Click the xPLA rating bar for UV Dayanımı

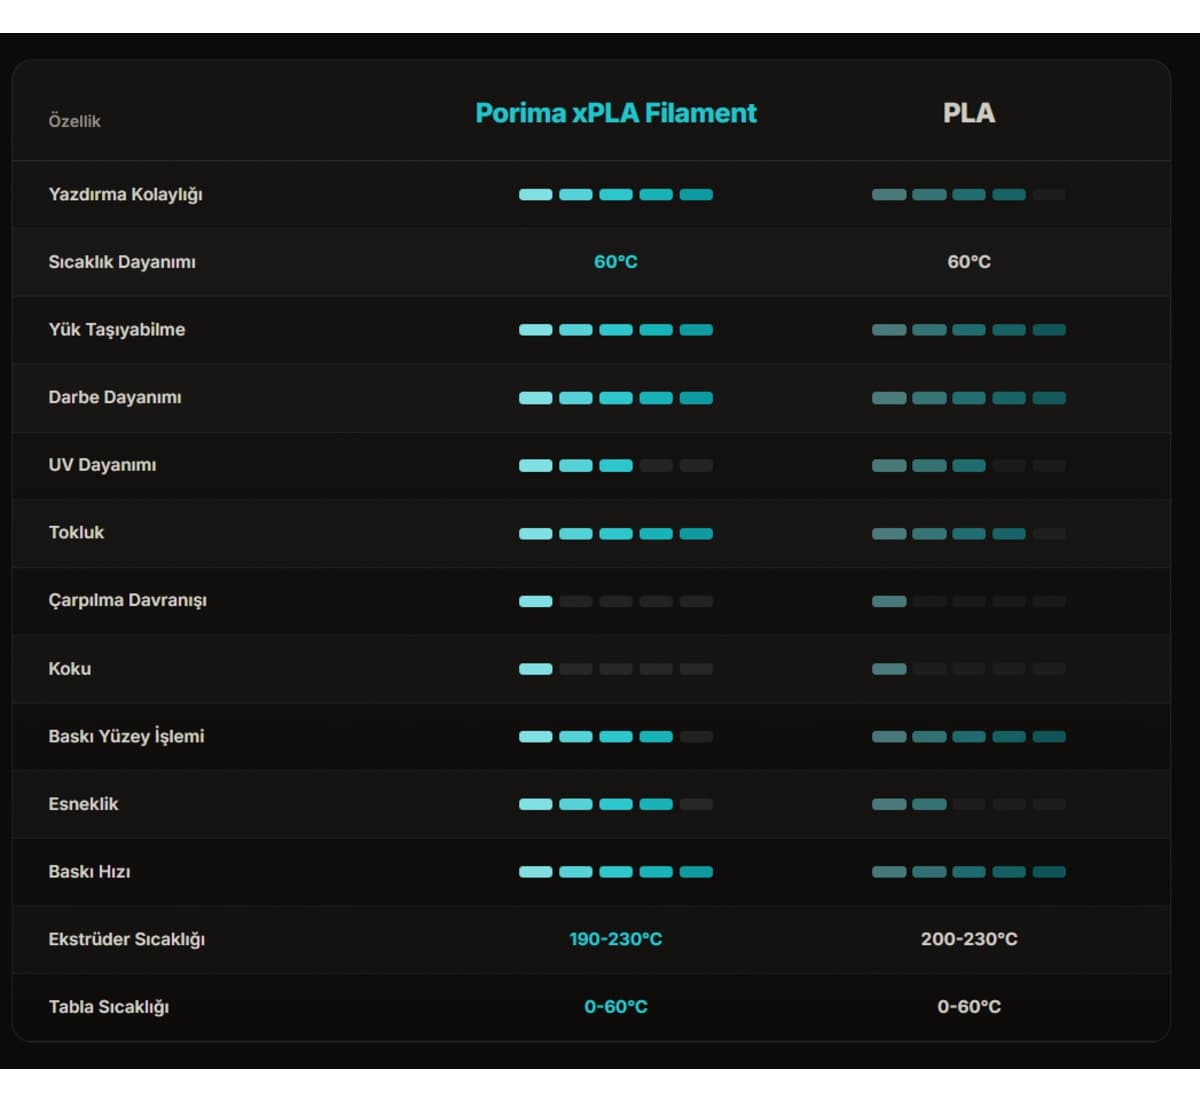616,465
